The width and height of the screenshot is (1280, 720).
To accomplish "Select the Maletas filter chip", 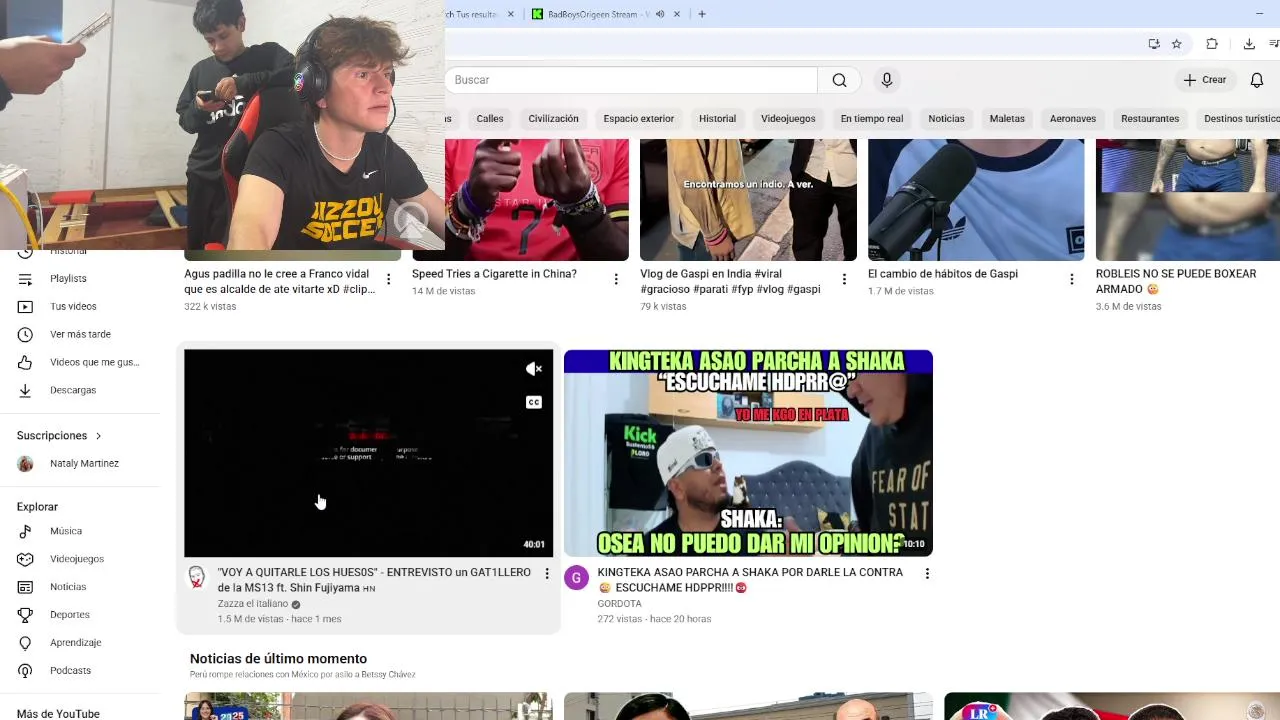I will [1007, 118].
